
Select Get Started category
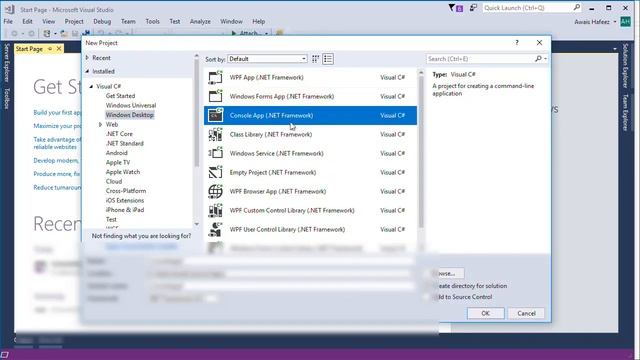click(120, 96)
